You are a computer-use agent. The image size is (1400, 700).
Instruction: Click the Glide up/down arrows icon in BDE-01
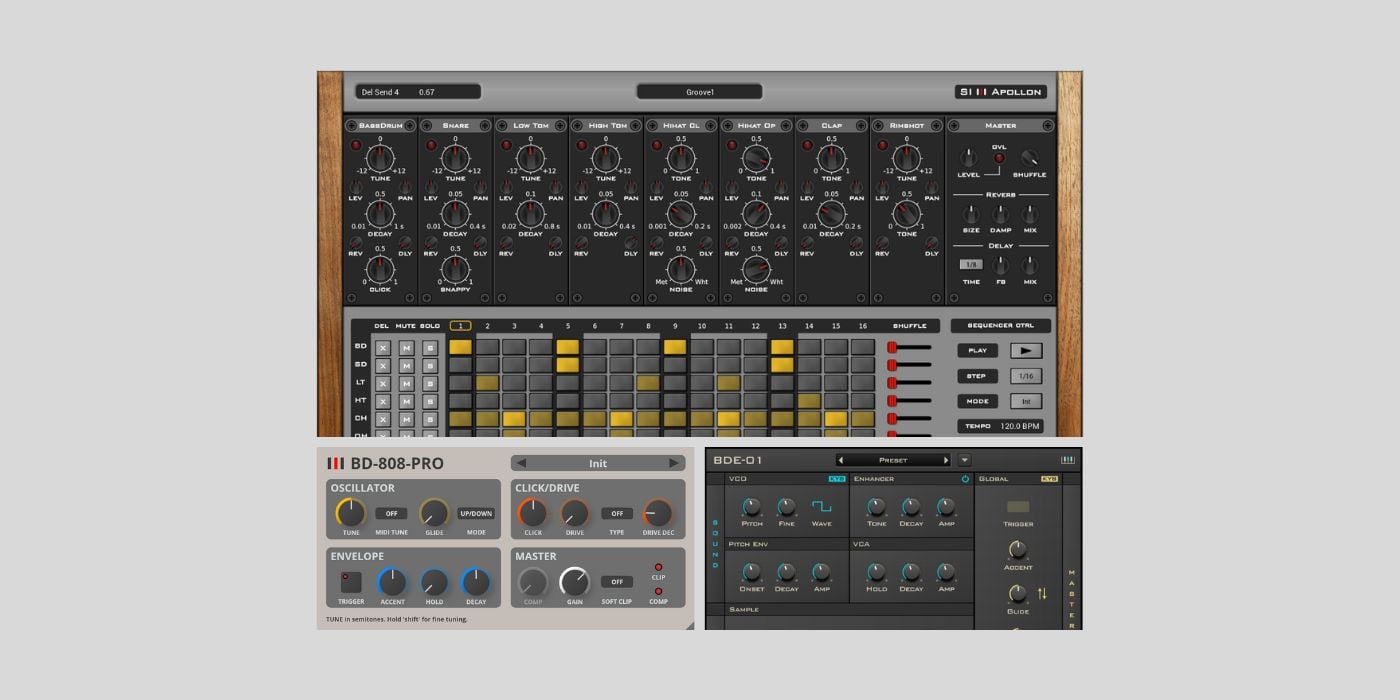1042,593
